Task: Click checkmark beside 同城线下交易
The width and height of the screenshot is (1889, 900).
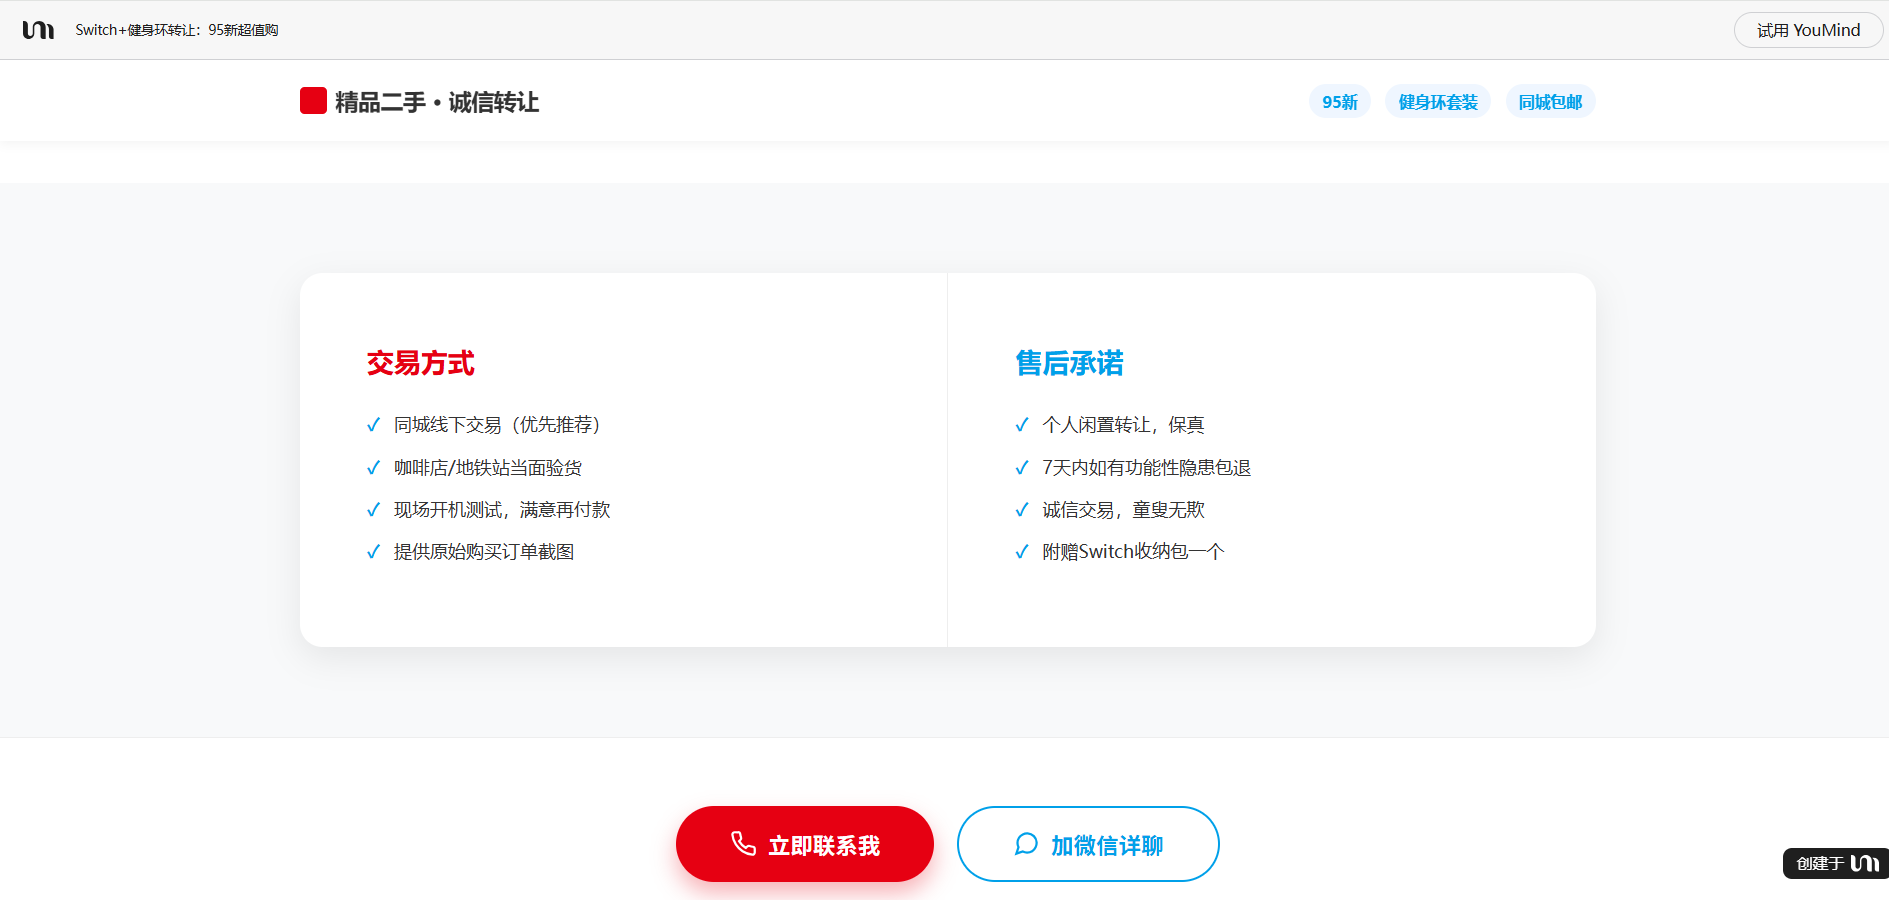Action: [x=373, y=425]
